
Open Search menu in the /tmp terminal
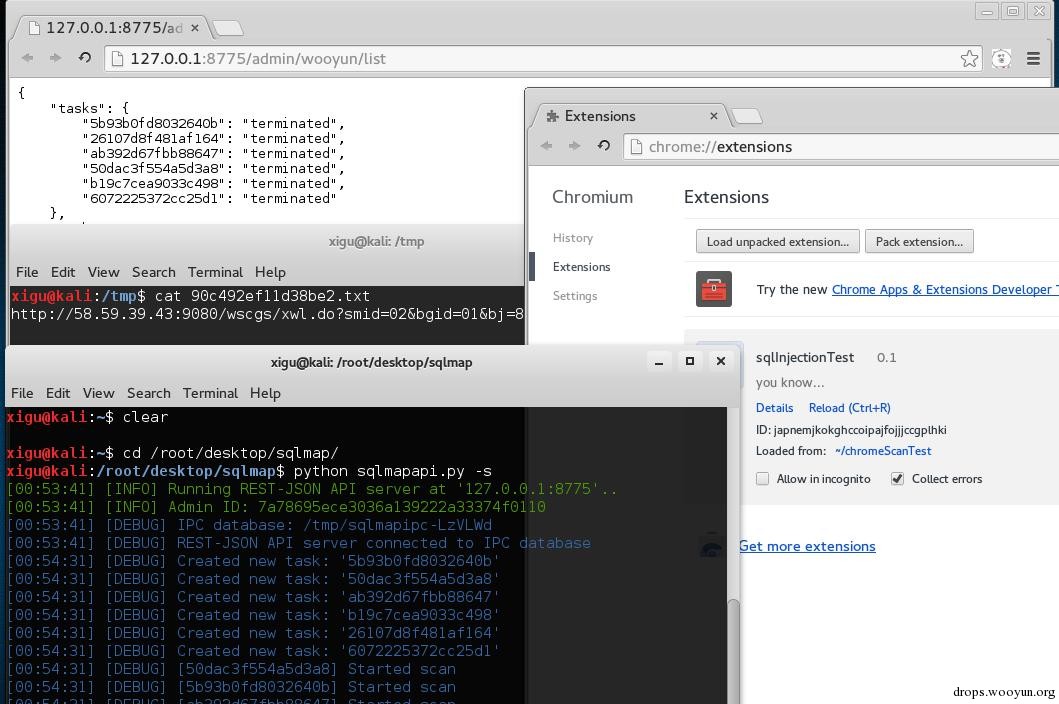pos(153,272)
